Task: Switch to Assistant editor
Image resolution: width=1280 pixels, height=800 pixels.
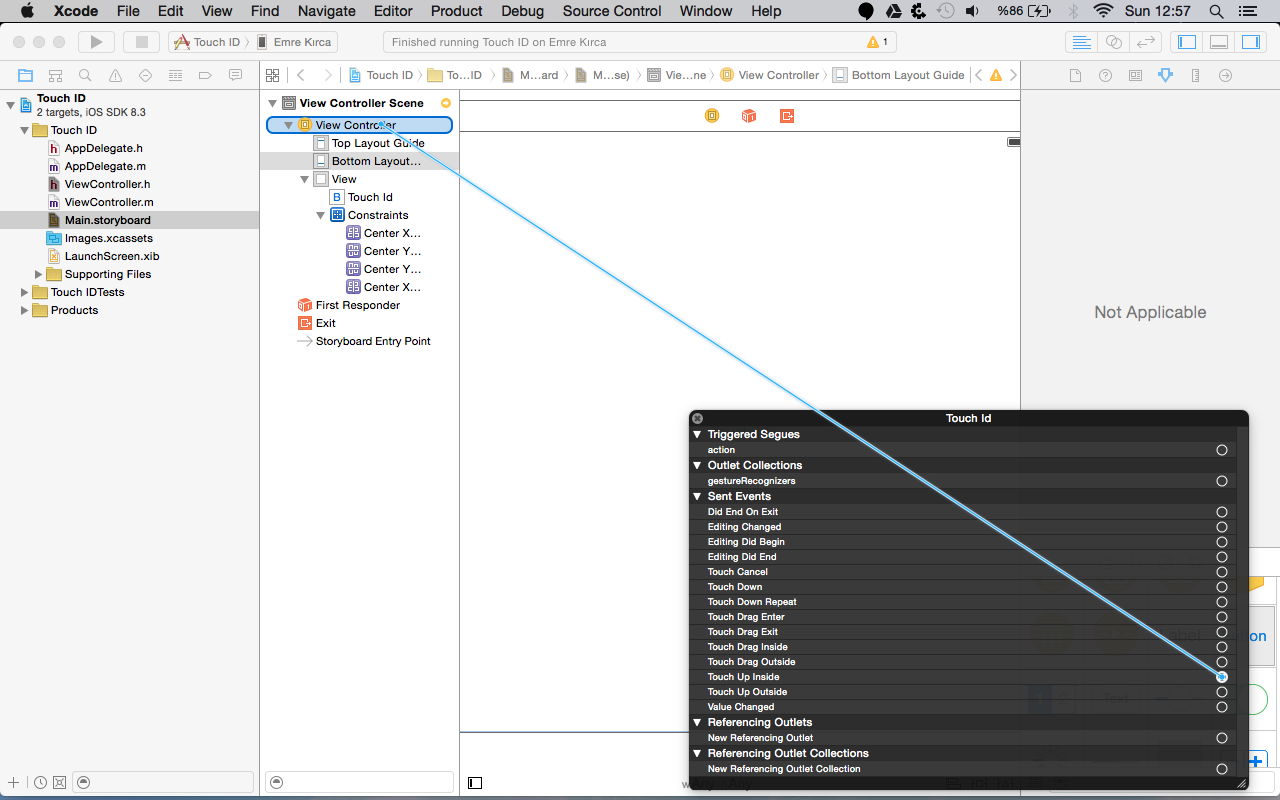Action: tap(1113, 42)
